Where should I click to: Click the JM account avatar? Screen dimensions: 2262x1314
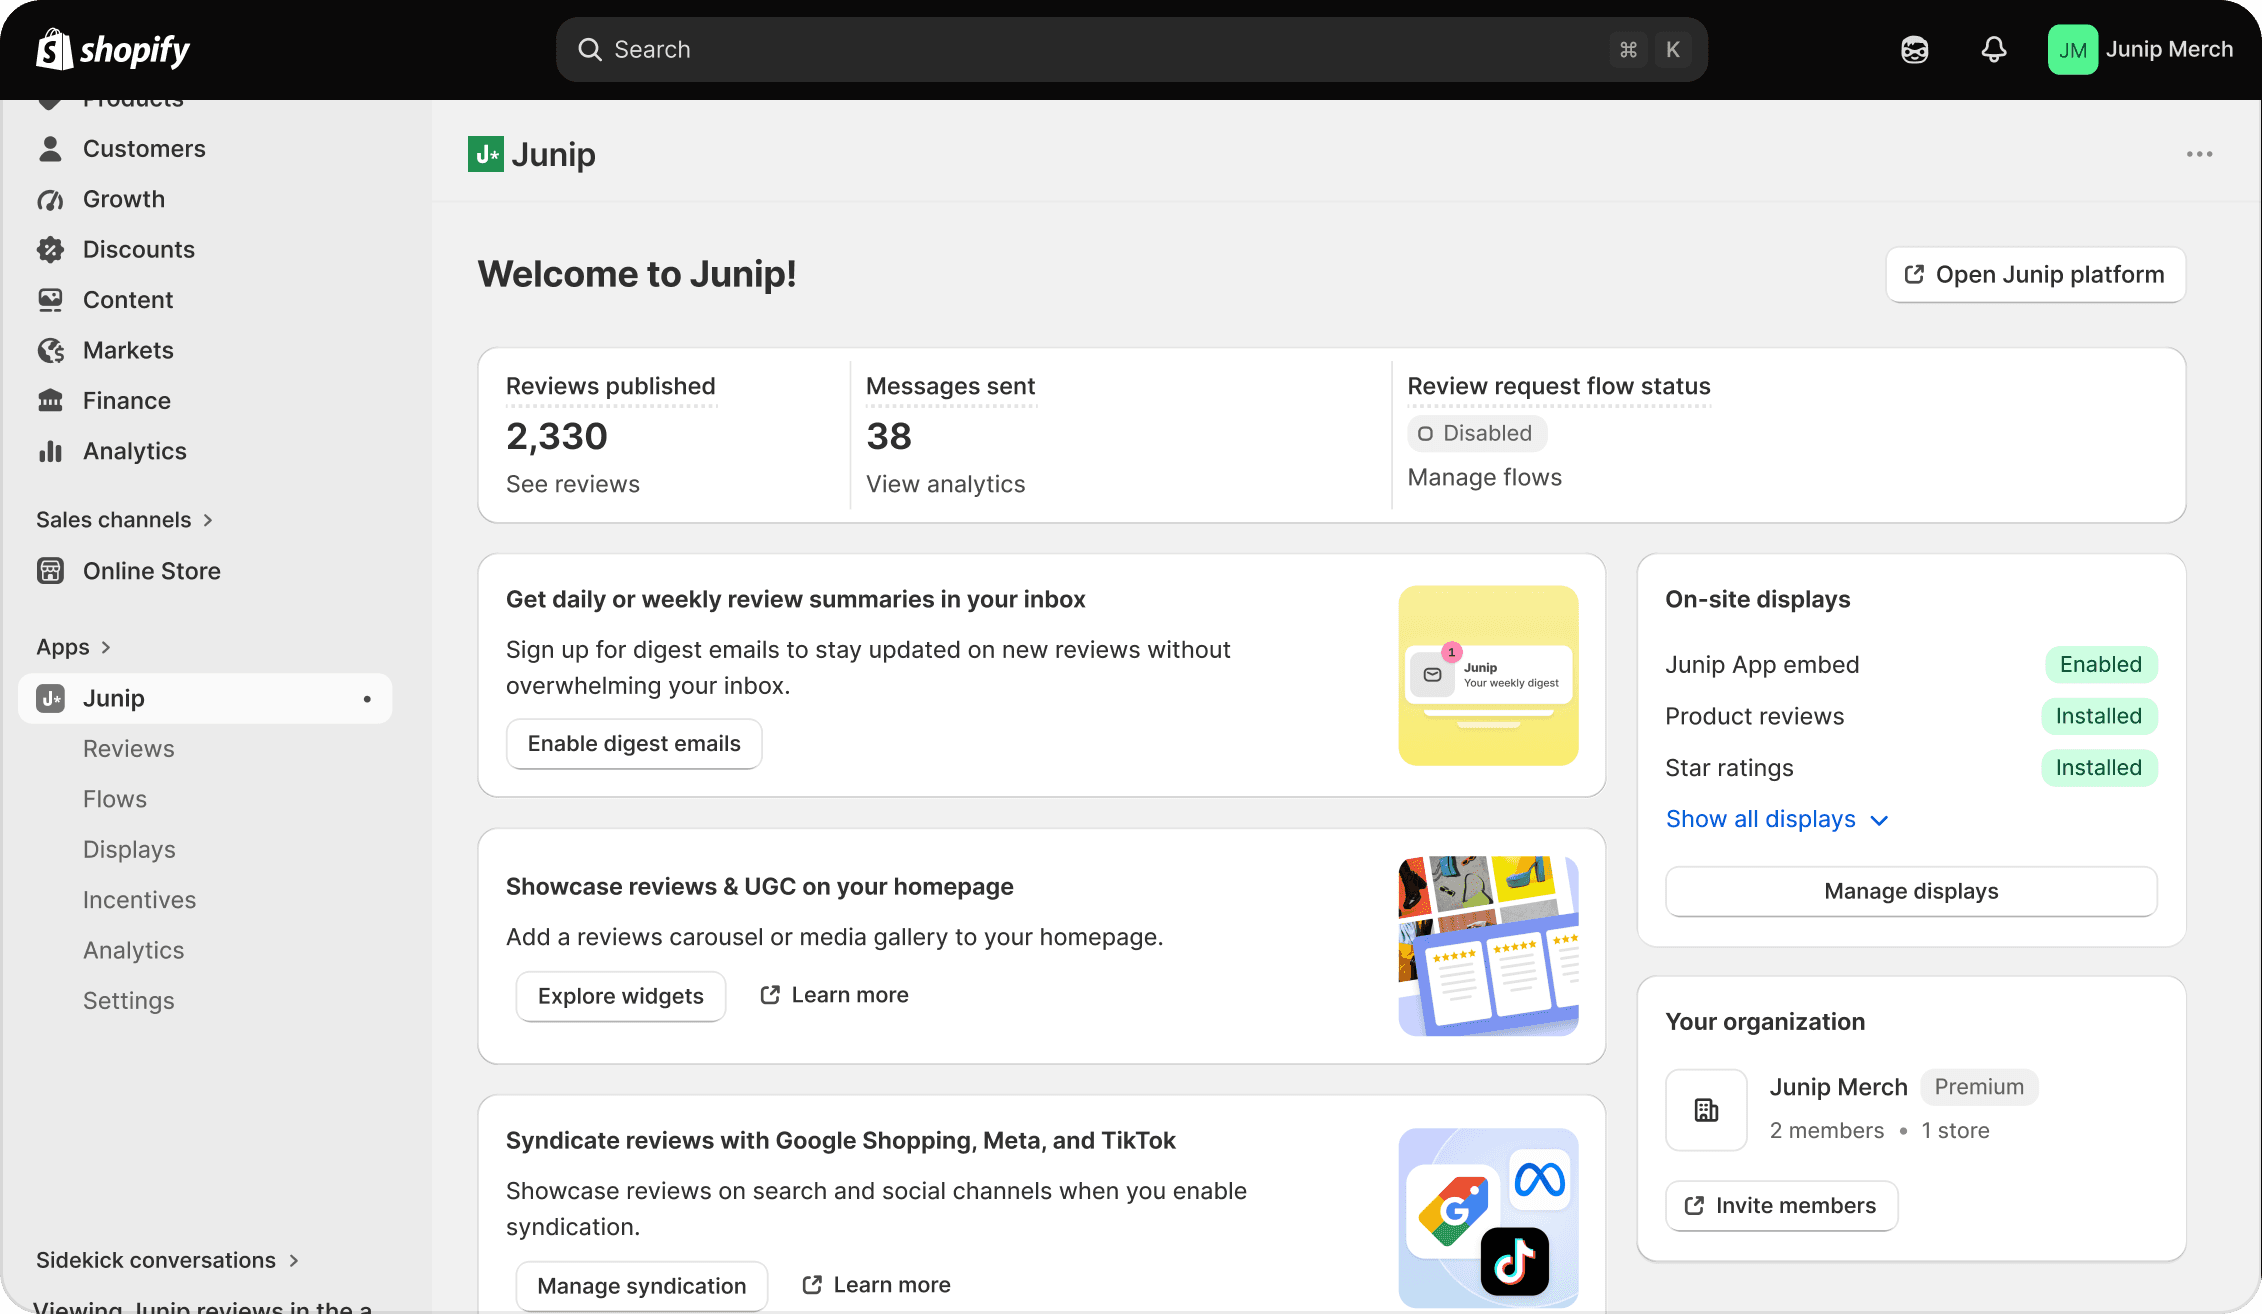click(2072, 50)
